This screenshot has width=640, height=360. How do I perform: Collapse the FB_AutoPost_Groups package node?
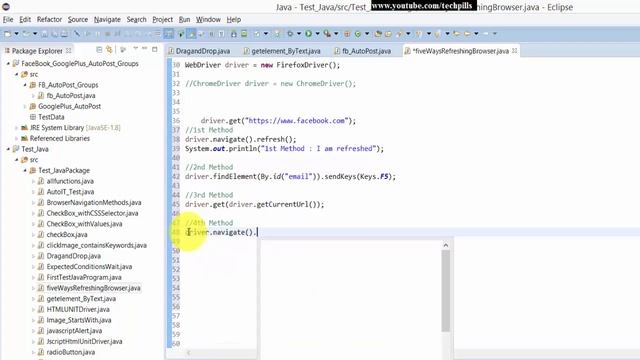25,85
